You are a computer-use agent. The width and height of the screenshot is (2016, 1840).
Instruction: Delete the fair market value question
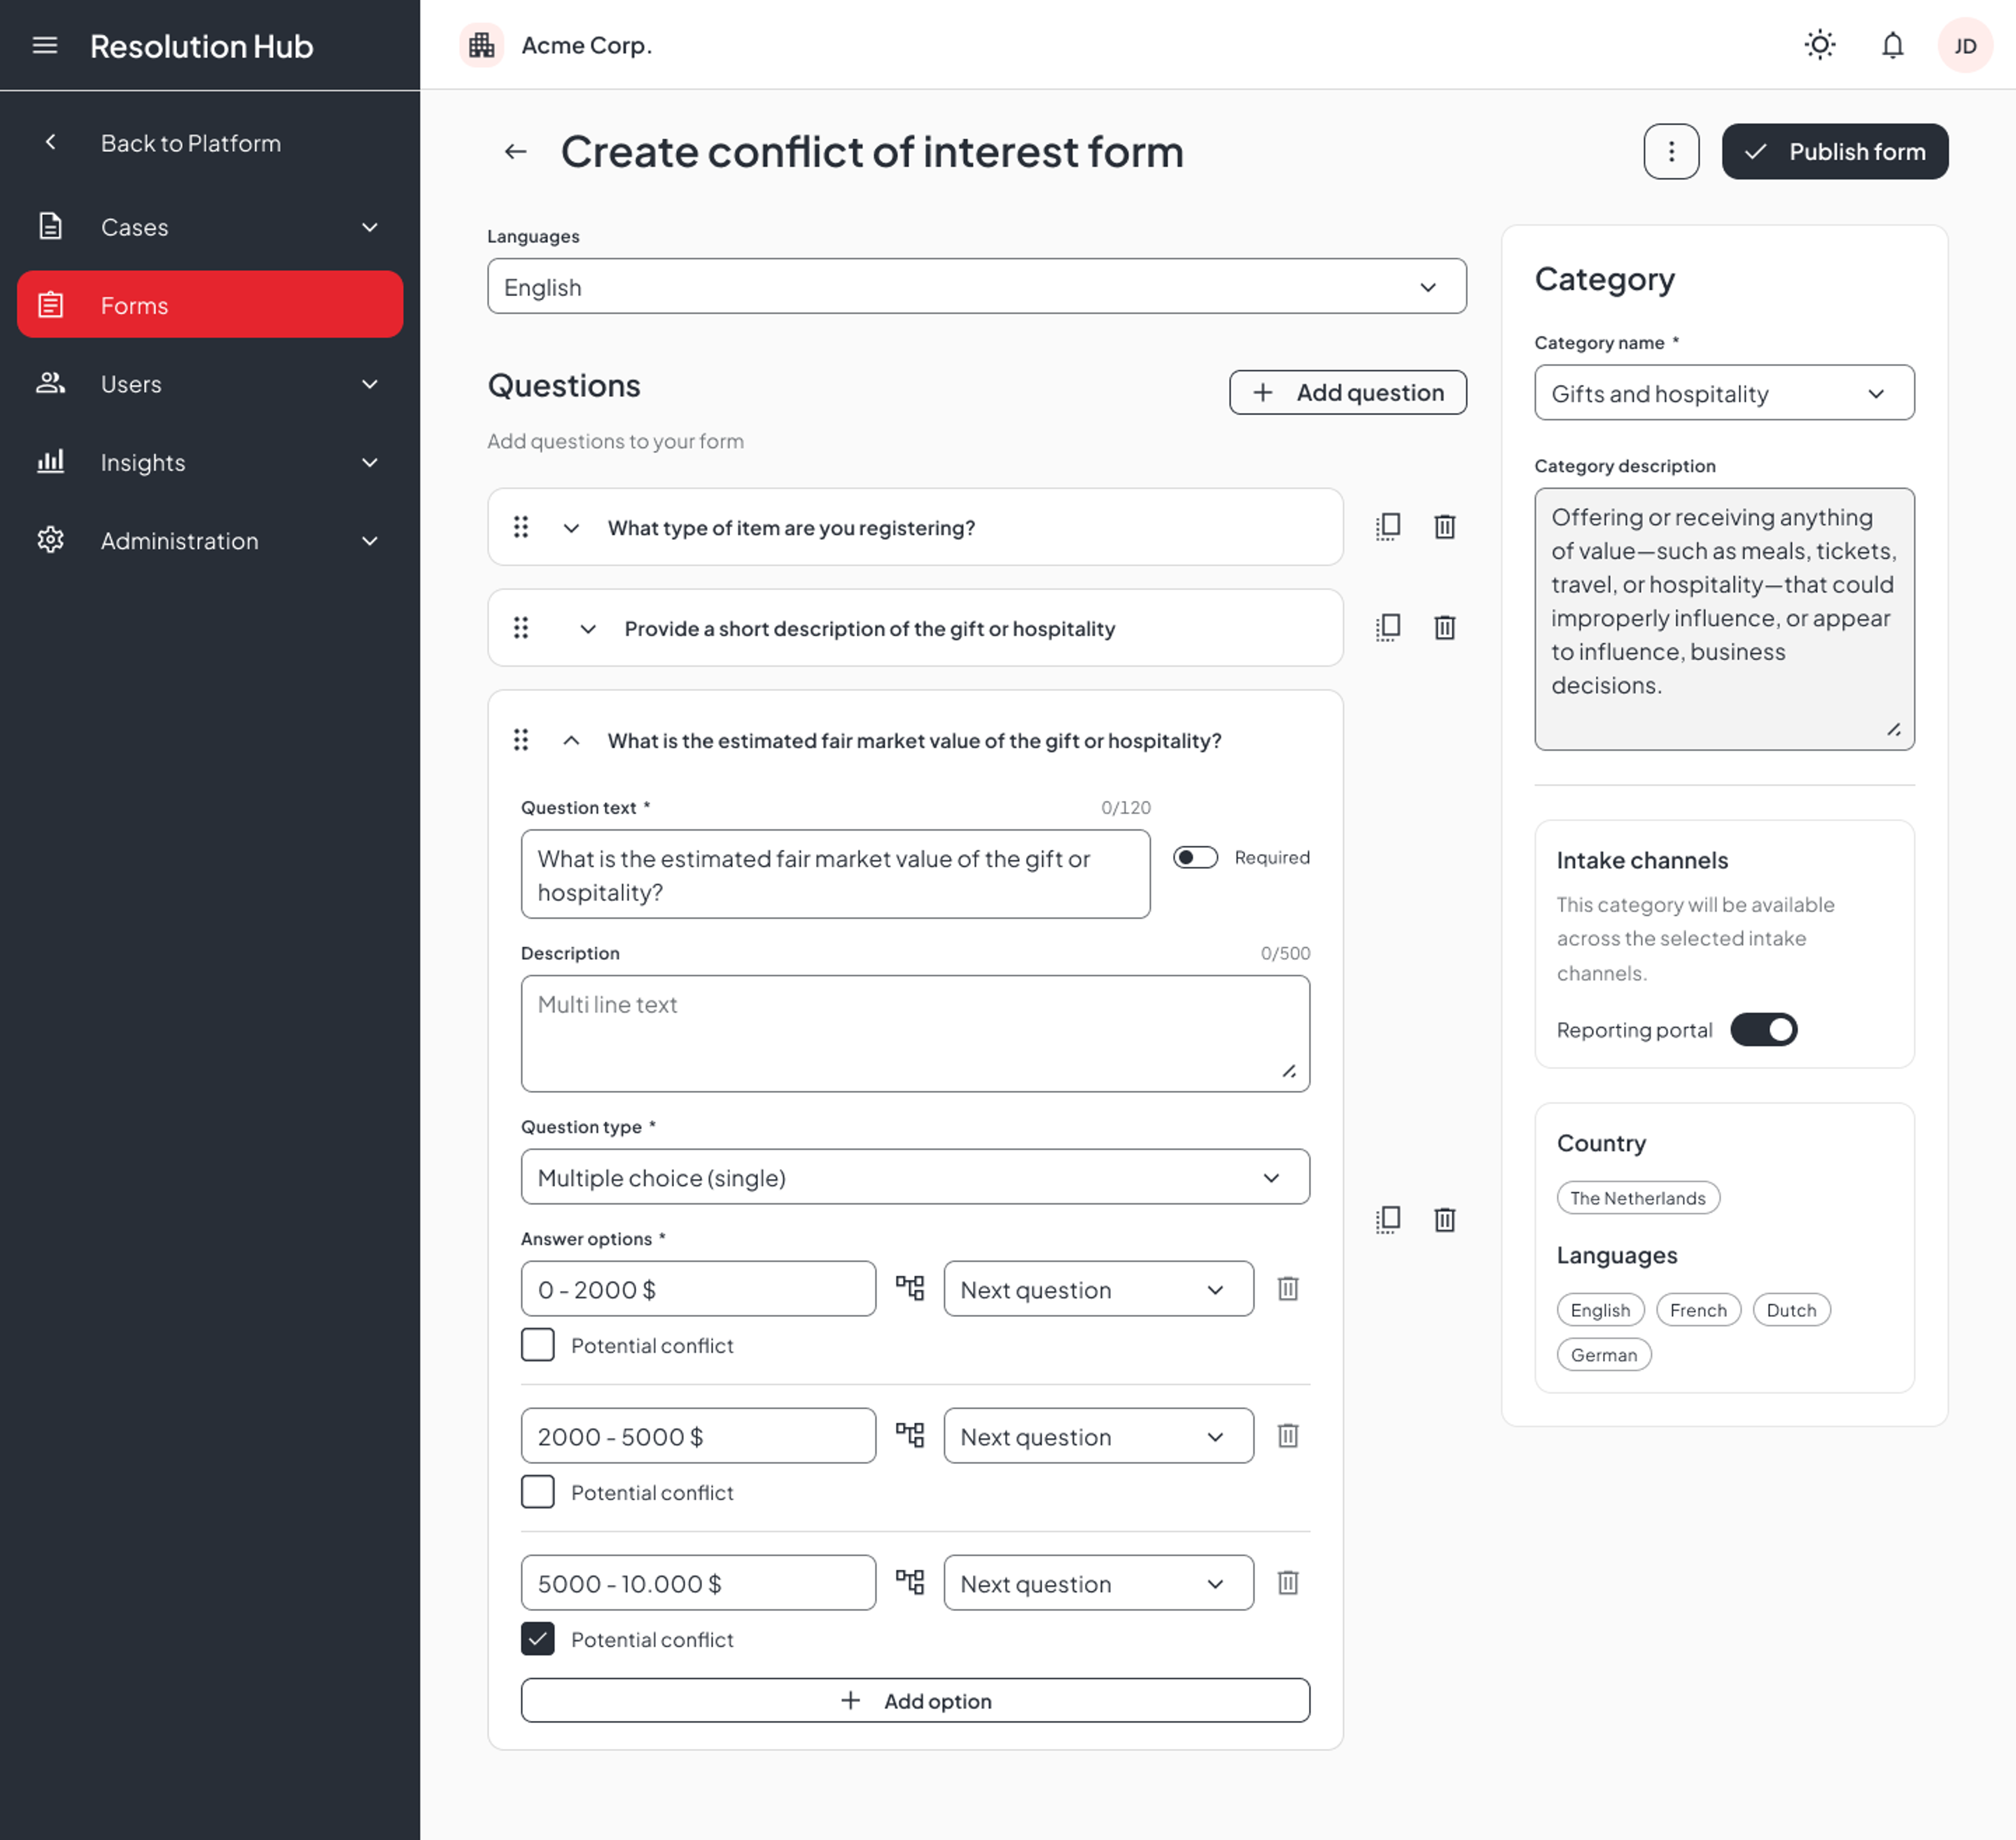1445,1220
